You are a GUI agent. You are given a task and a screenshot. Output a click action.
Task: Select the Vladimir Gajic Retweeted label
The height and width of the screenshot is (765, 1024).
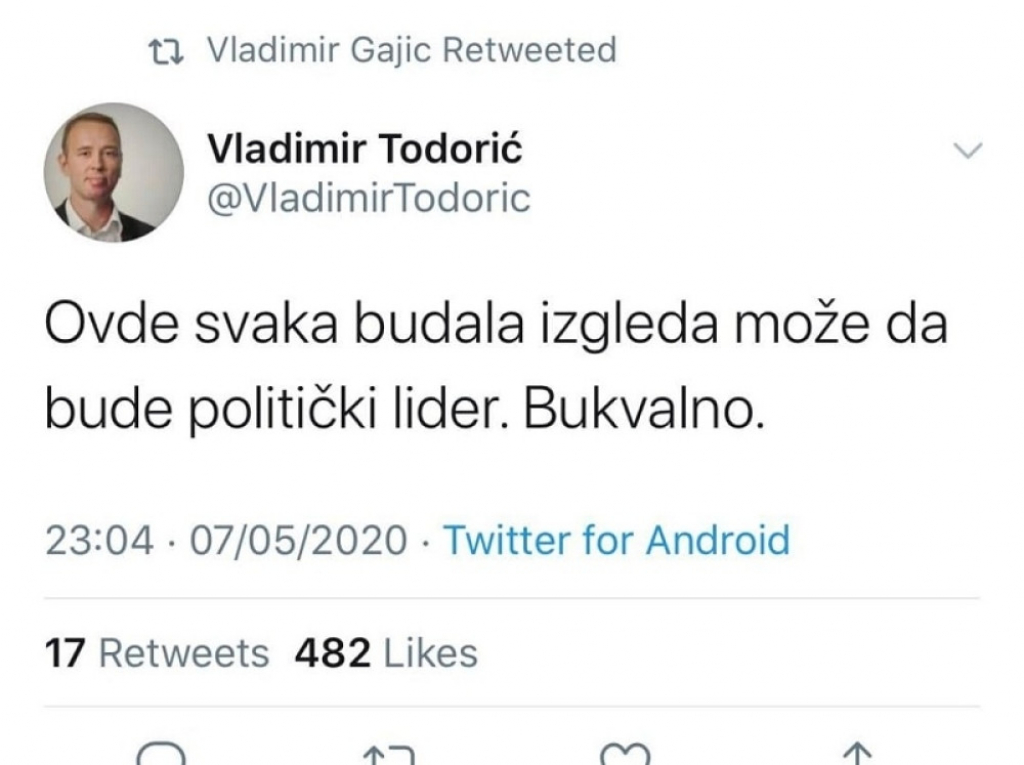pos(412,47)
